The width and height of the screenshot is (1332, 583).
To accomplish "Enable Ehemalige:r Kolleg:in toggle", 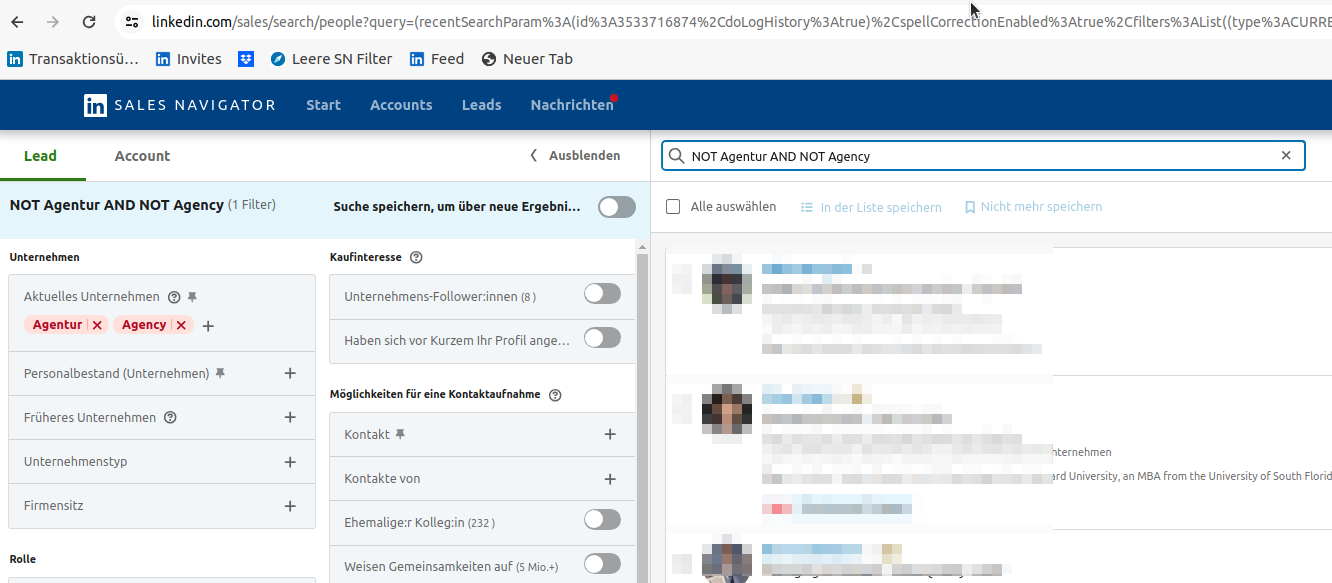I will pyautogui.click(x=602, y=520).
